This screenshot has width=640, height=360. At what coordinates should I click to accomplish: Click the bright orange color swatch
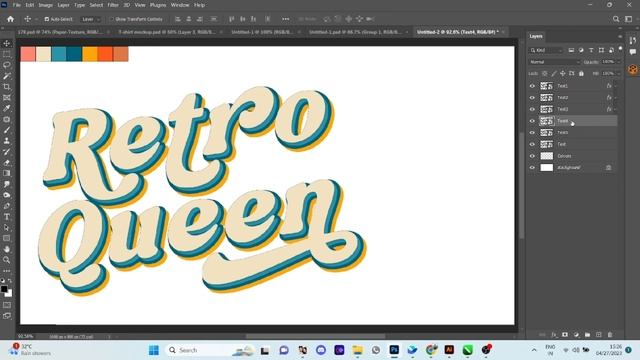[x=105, y=54]
